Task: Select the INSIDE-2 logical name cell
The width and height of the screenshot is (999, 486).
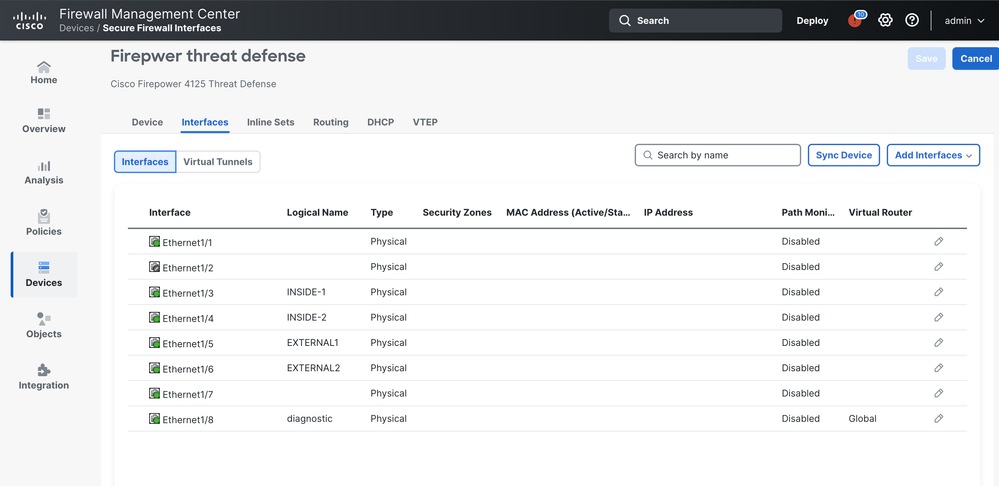Action: point(306,317)
